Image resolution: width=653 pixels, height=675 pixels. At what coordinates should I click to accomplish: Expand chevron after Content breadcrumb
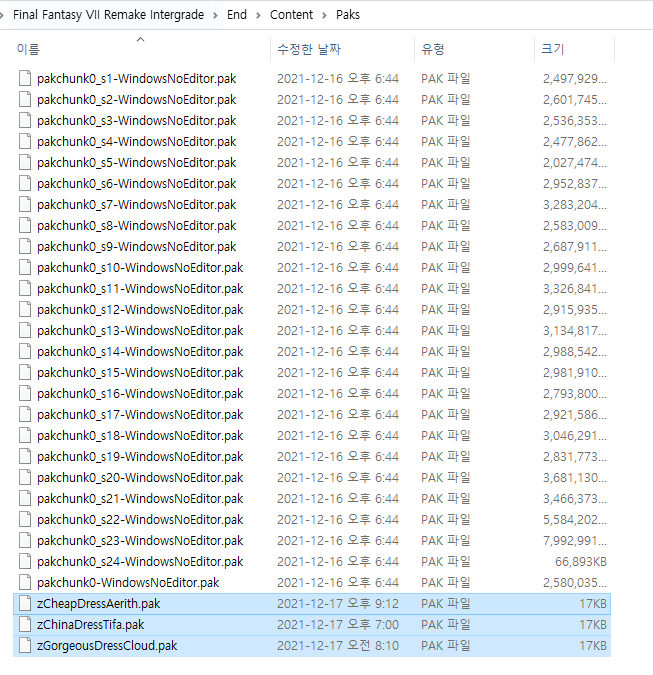point(325,15)
